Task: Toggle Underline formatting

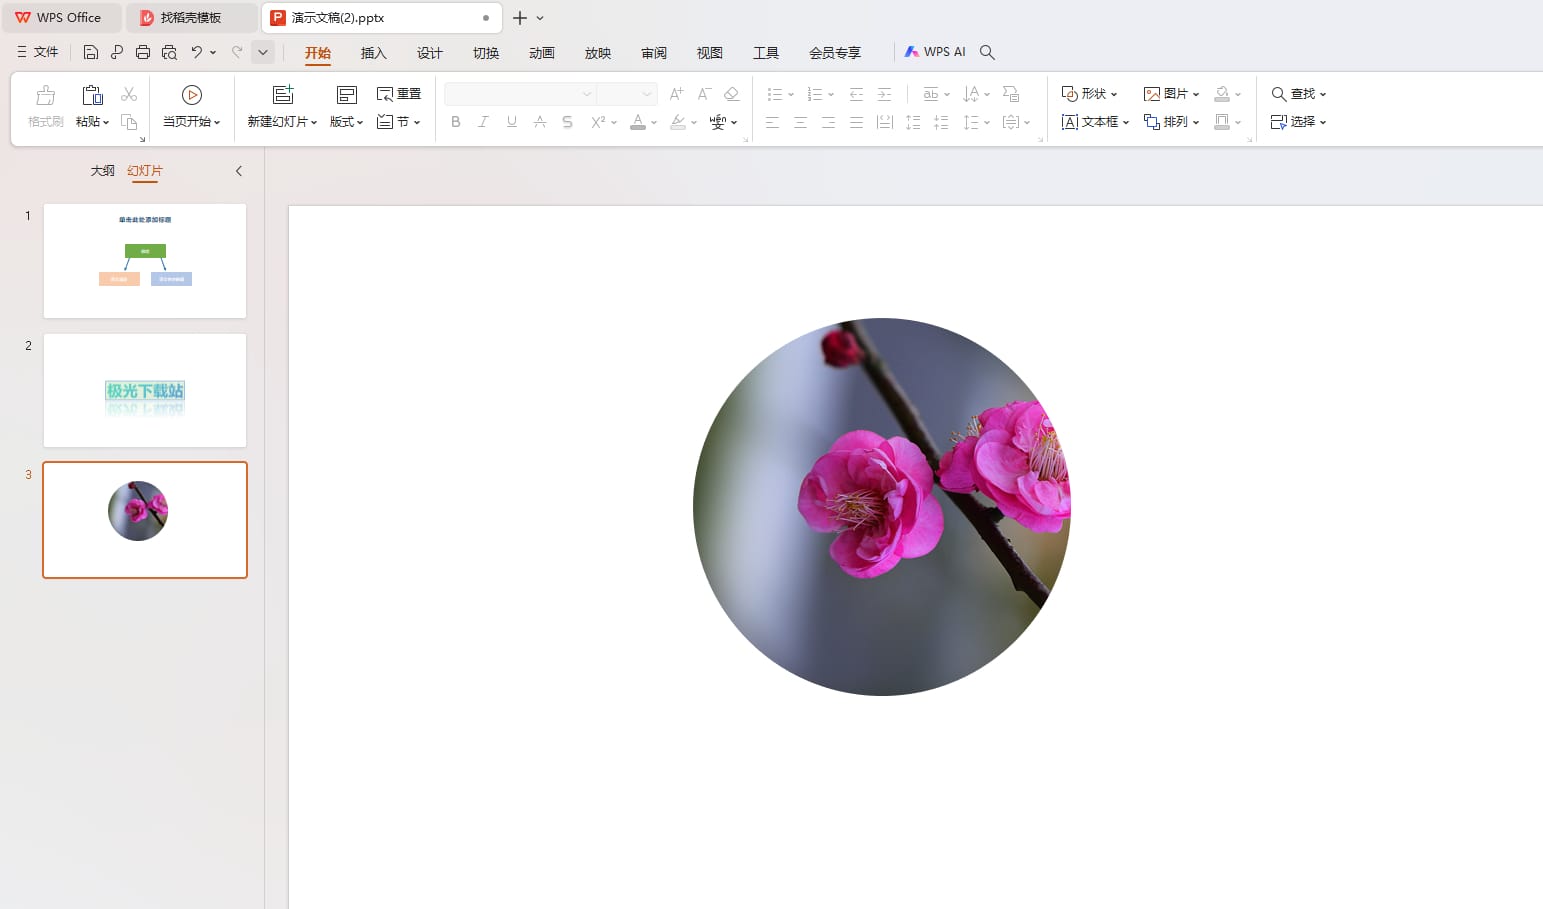Action: 512,122
